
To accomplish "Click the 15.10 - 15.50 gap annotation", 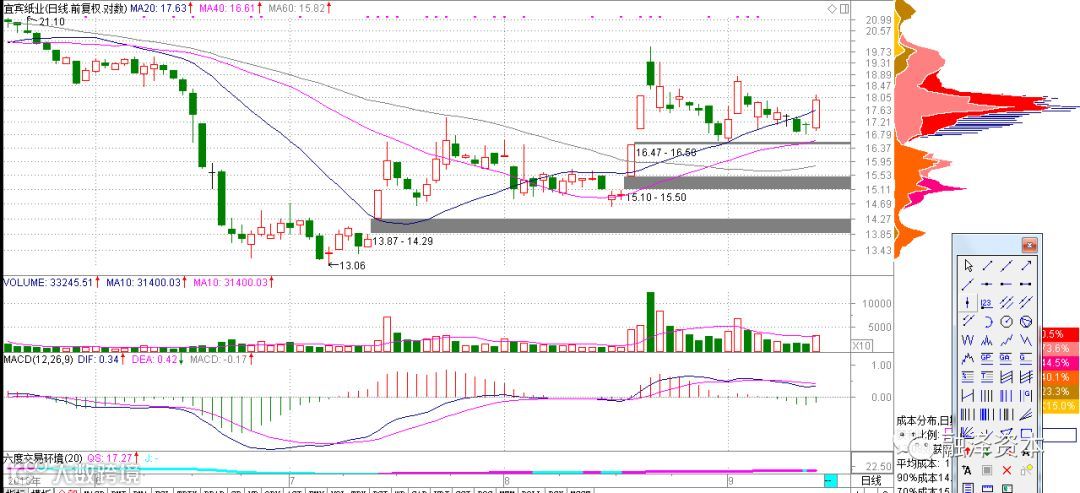I will 656,197.
